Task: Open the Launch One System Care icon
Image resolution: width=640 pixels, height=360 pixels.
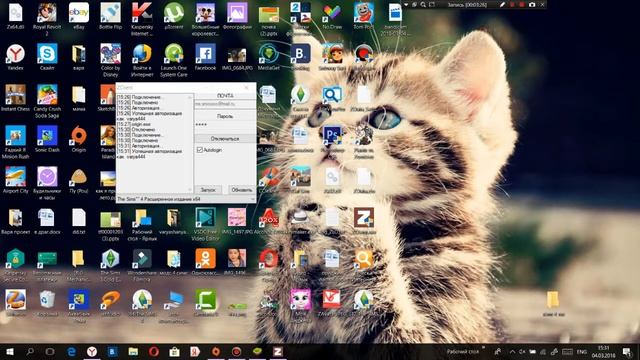Action: [174, 60]
